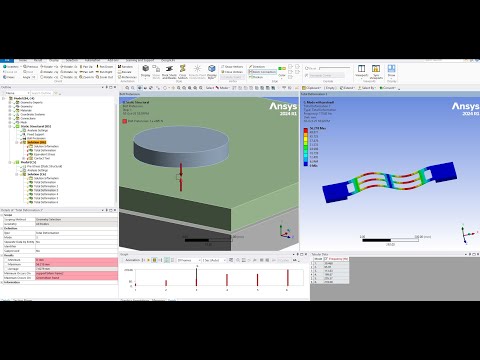Viewport: 480px width, 360px height.
Task: Click the Direction edge option
Action: 257,67
